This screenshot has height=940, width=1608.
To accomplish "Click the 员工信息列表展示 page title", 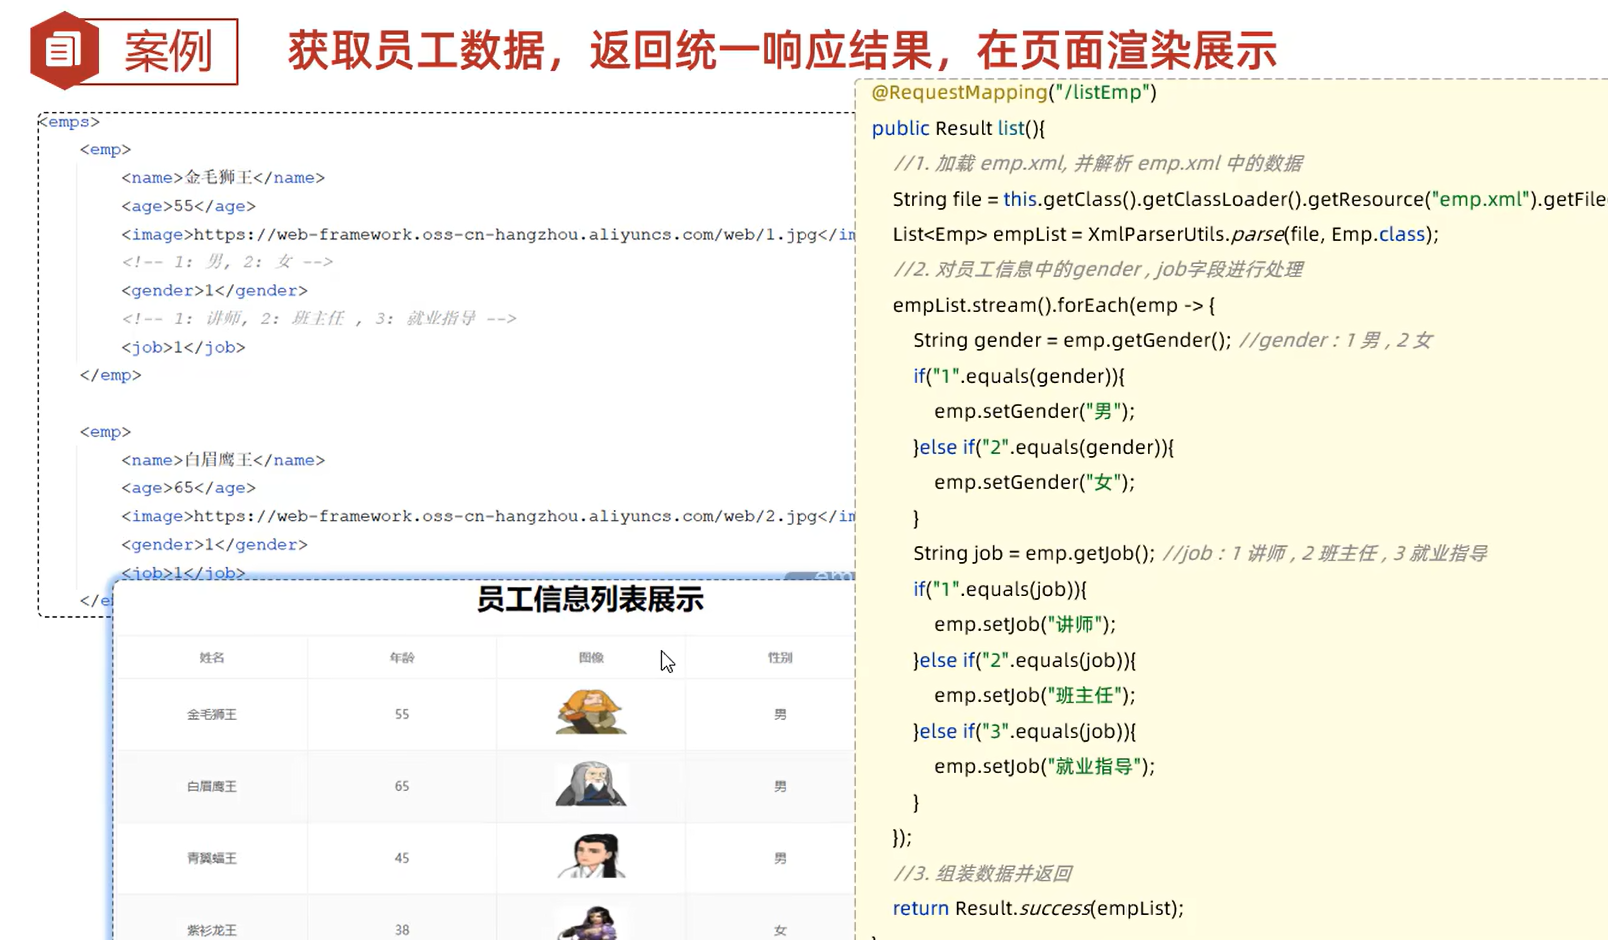I will click(591, 601).
